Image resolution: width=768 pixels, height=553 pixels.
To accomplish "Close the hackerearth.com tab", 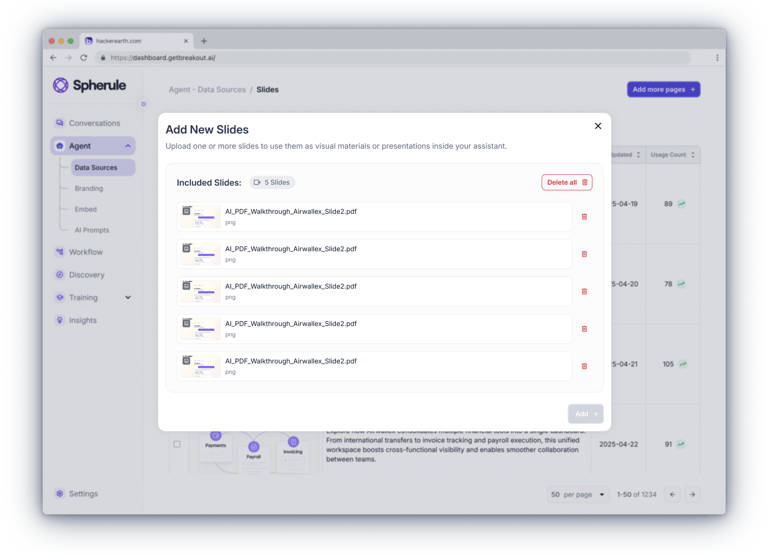I will [186, 41].
